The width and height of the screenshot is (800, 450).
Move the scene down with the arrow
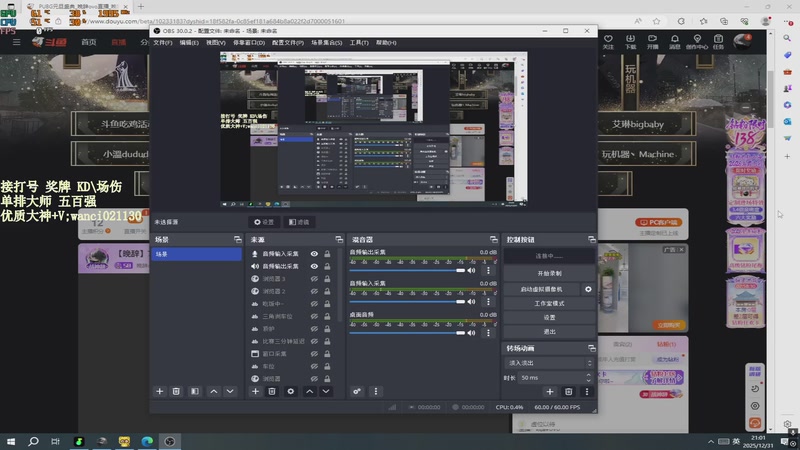[x=230, y=391]
